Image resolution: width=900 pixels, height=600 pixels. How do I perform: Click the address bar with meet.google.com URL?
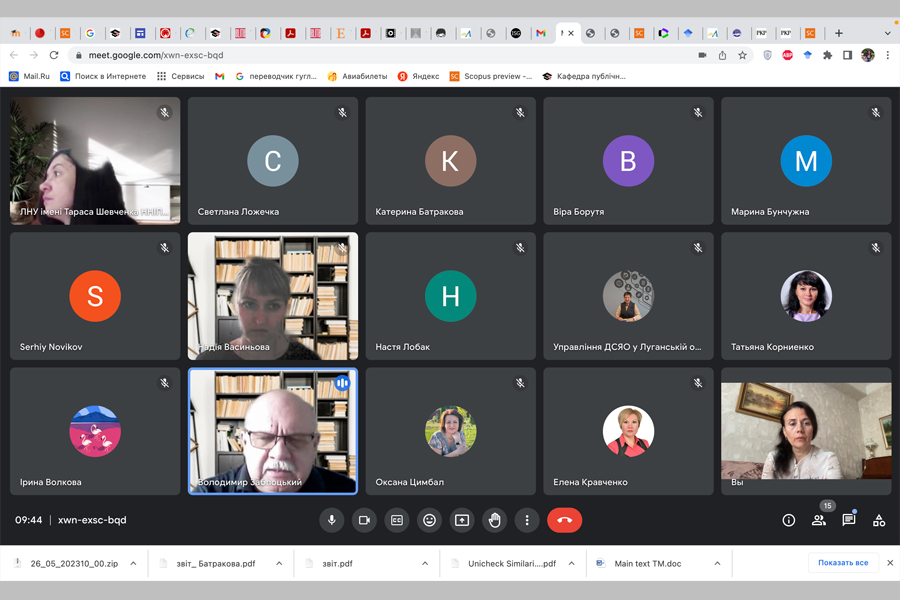point(379,55)
